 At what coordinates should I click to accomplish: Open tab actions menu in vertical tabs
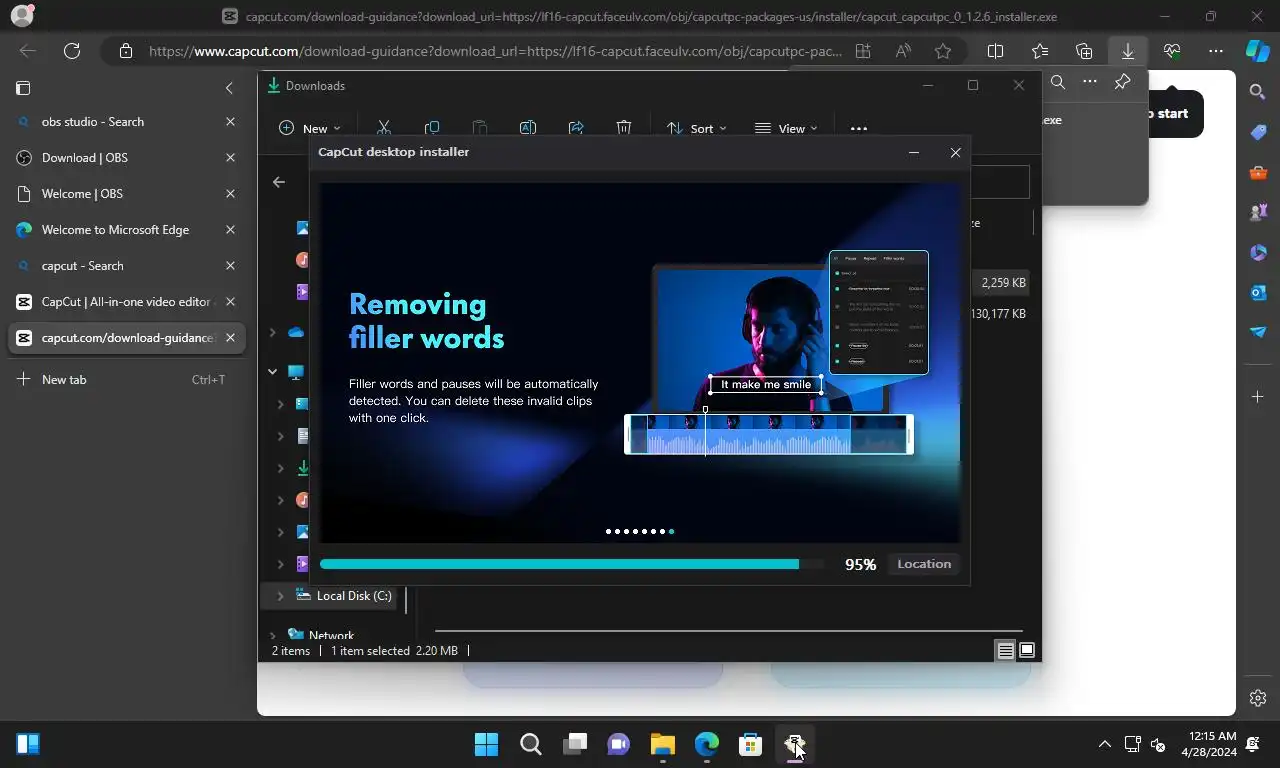pos(24,88)
